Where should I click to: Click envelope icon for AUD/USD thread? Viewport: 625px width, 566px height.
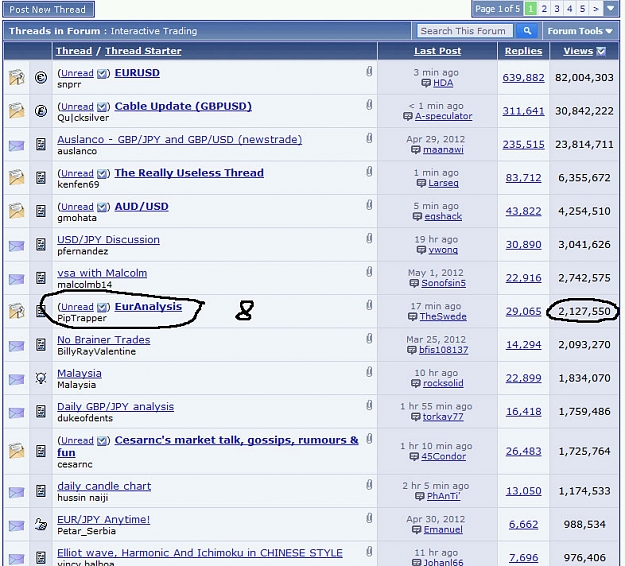coord(16,211)
